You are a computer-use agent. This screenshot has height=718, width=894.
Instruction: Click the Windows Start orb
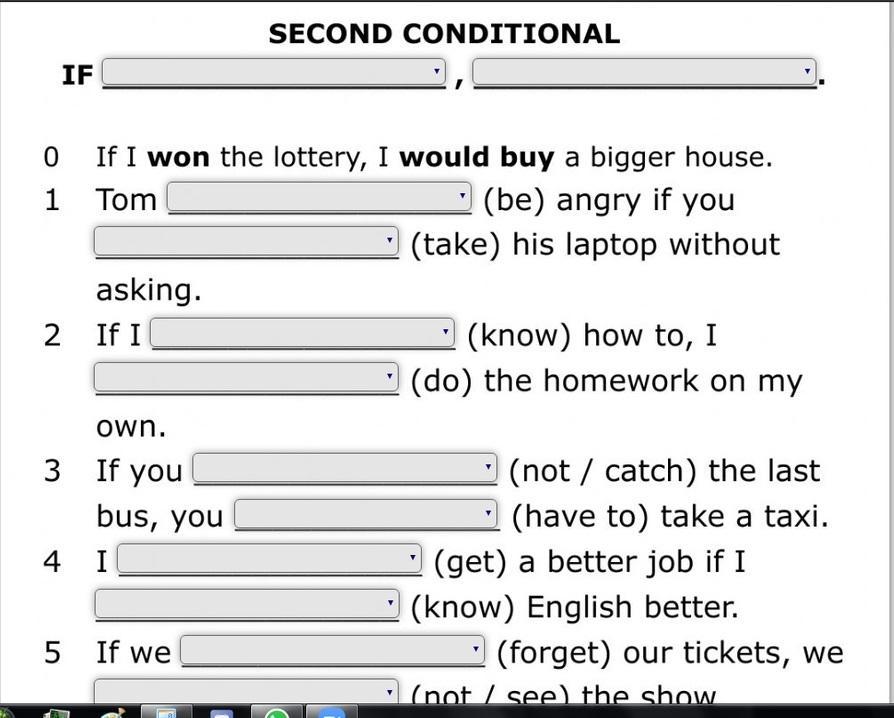(8, 713)
